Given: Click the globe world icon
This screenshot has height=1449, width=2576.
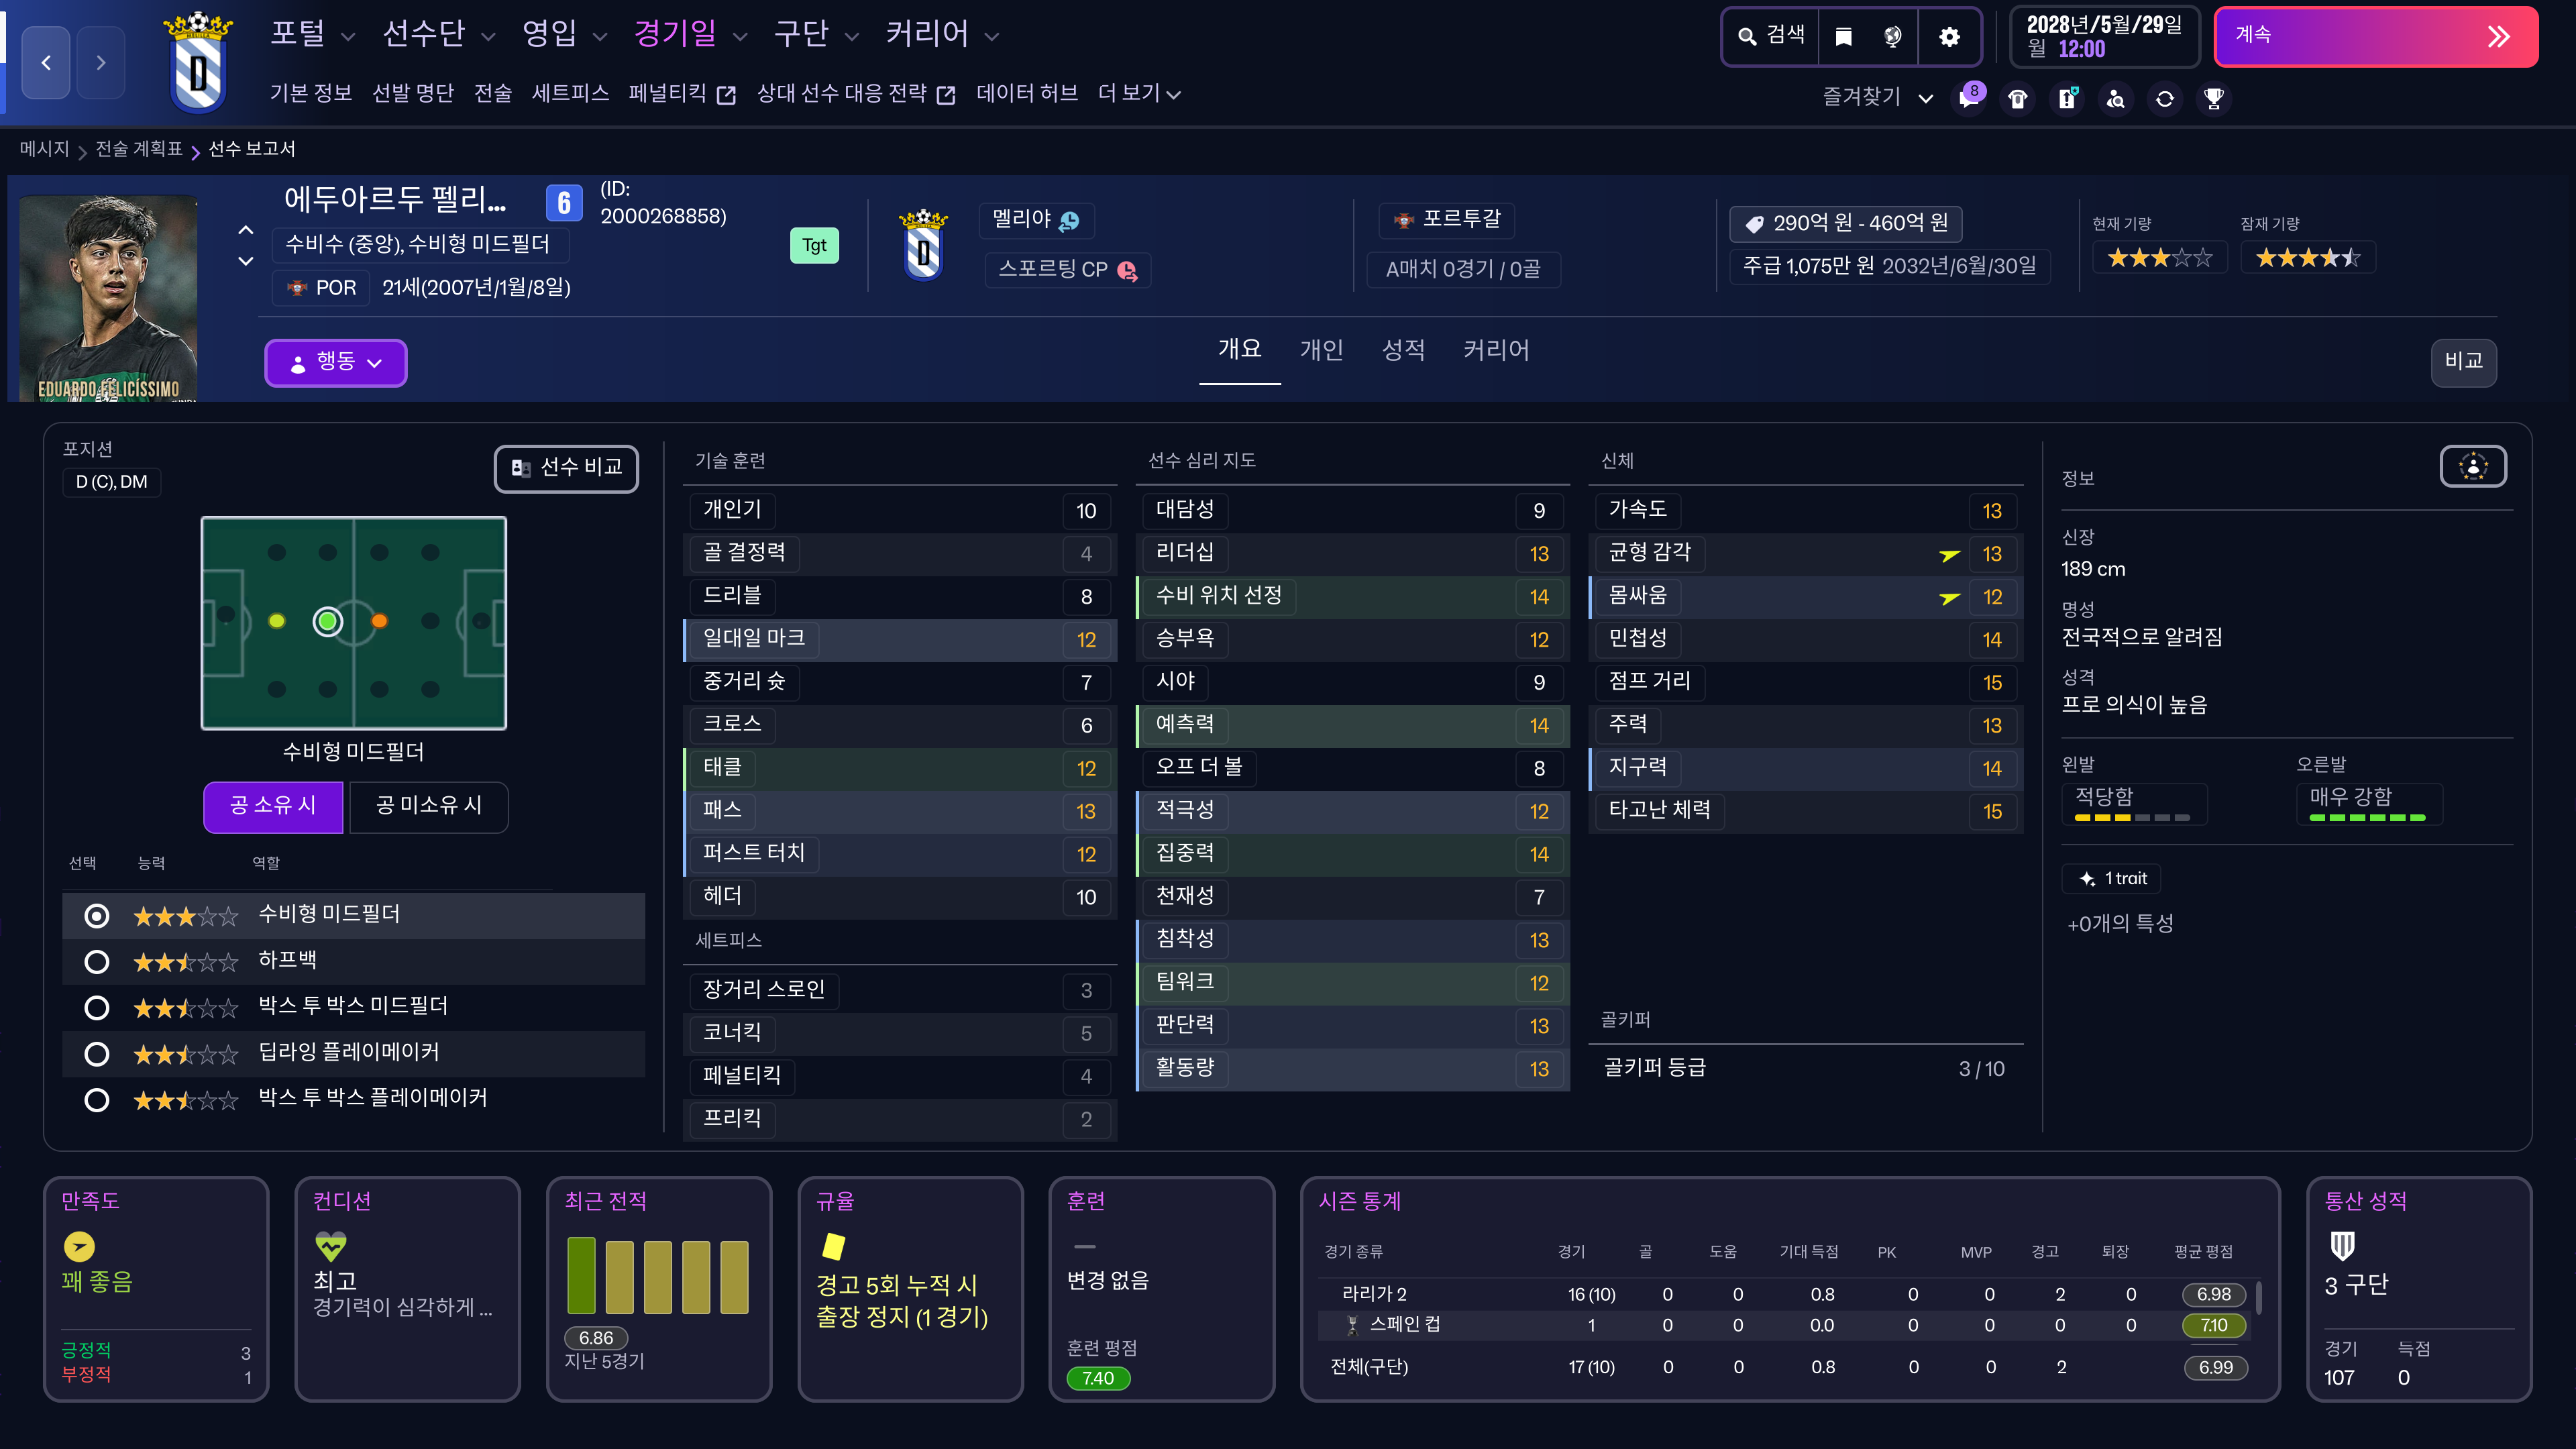Looking at the screenshot, I should (1892, 37).
